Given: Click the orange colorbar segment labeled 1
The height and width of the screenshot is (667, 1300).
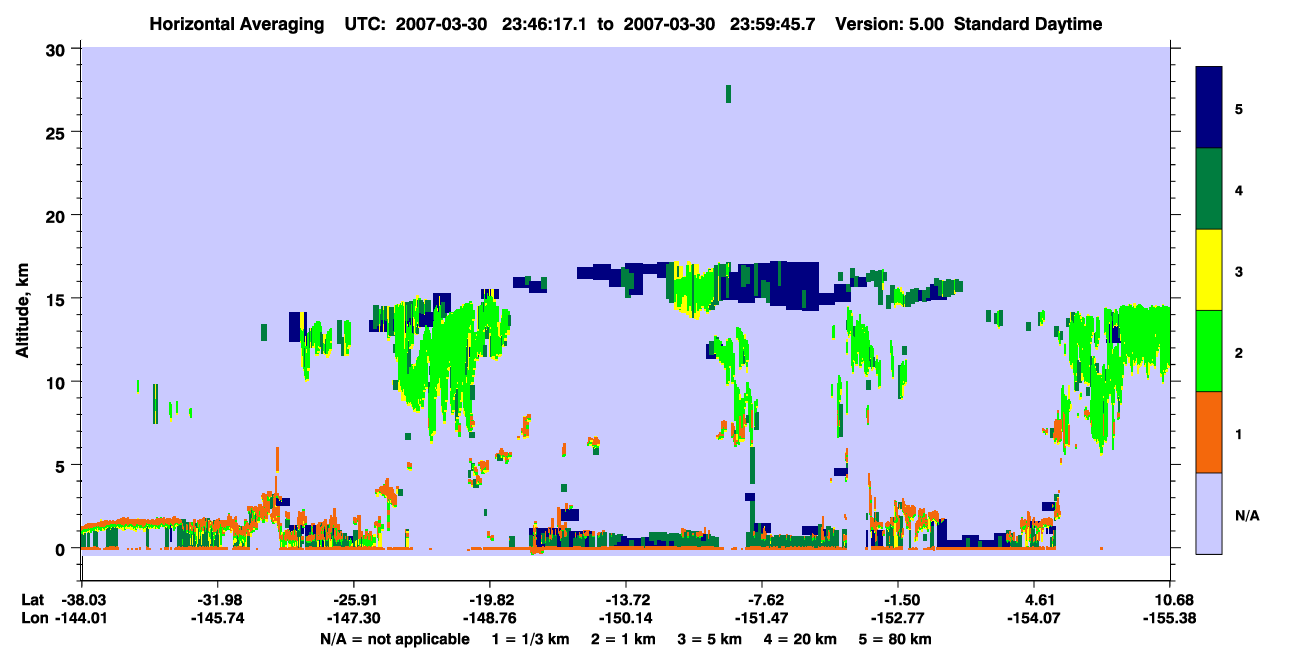Looking at the screenshot, I should (1209, 432).
